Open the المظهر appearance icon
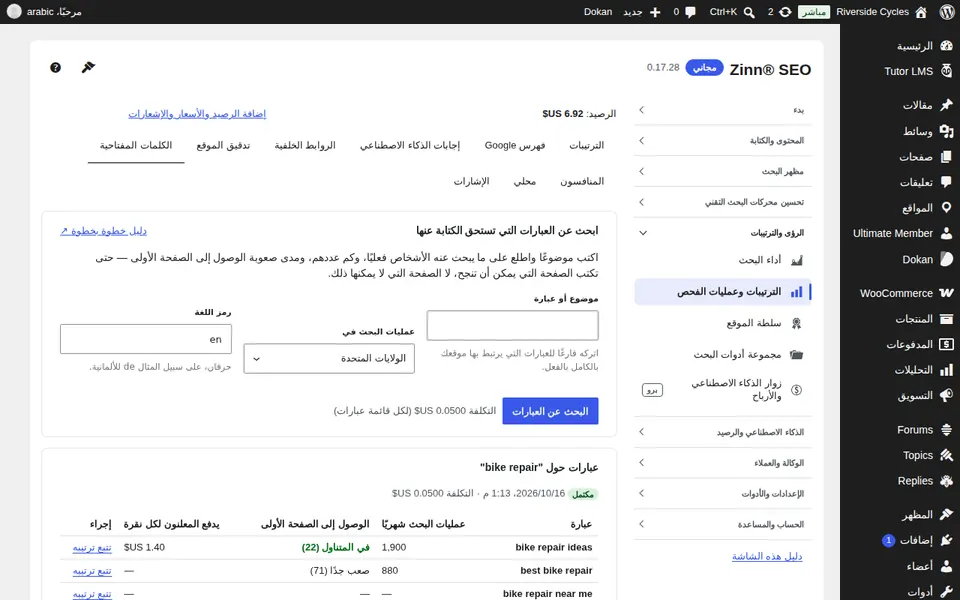Image resolution: width=960 pixels, height=600 pixels. pos(946,514)
